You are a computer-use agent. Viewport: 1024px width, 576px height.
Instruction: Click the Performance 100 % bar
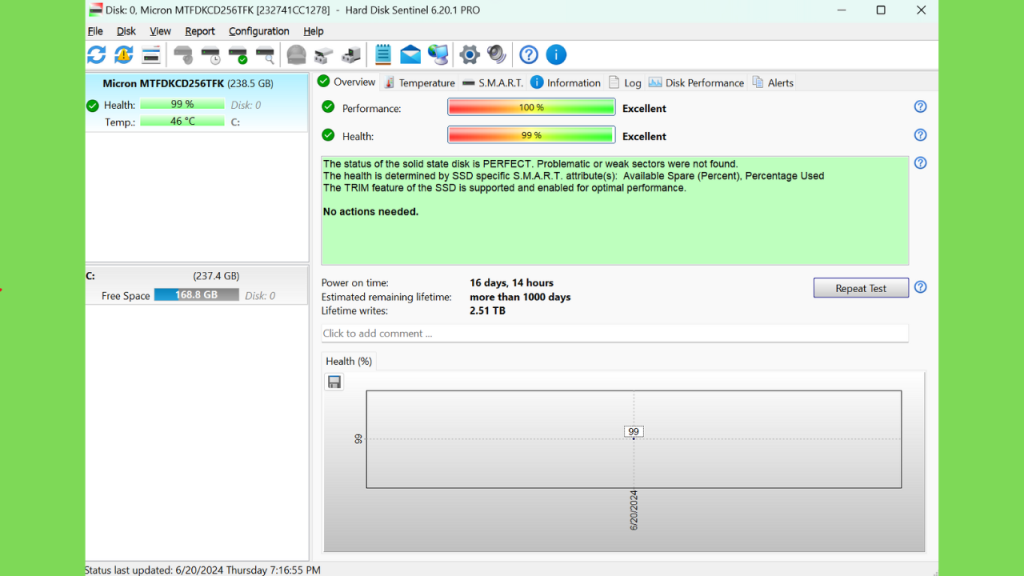pos(531,107)
